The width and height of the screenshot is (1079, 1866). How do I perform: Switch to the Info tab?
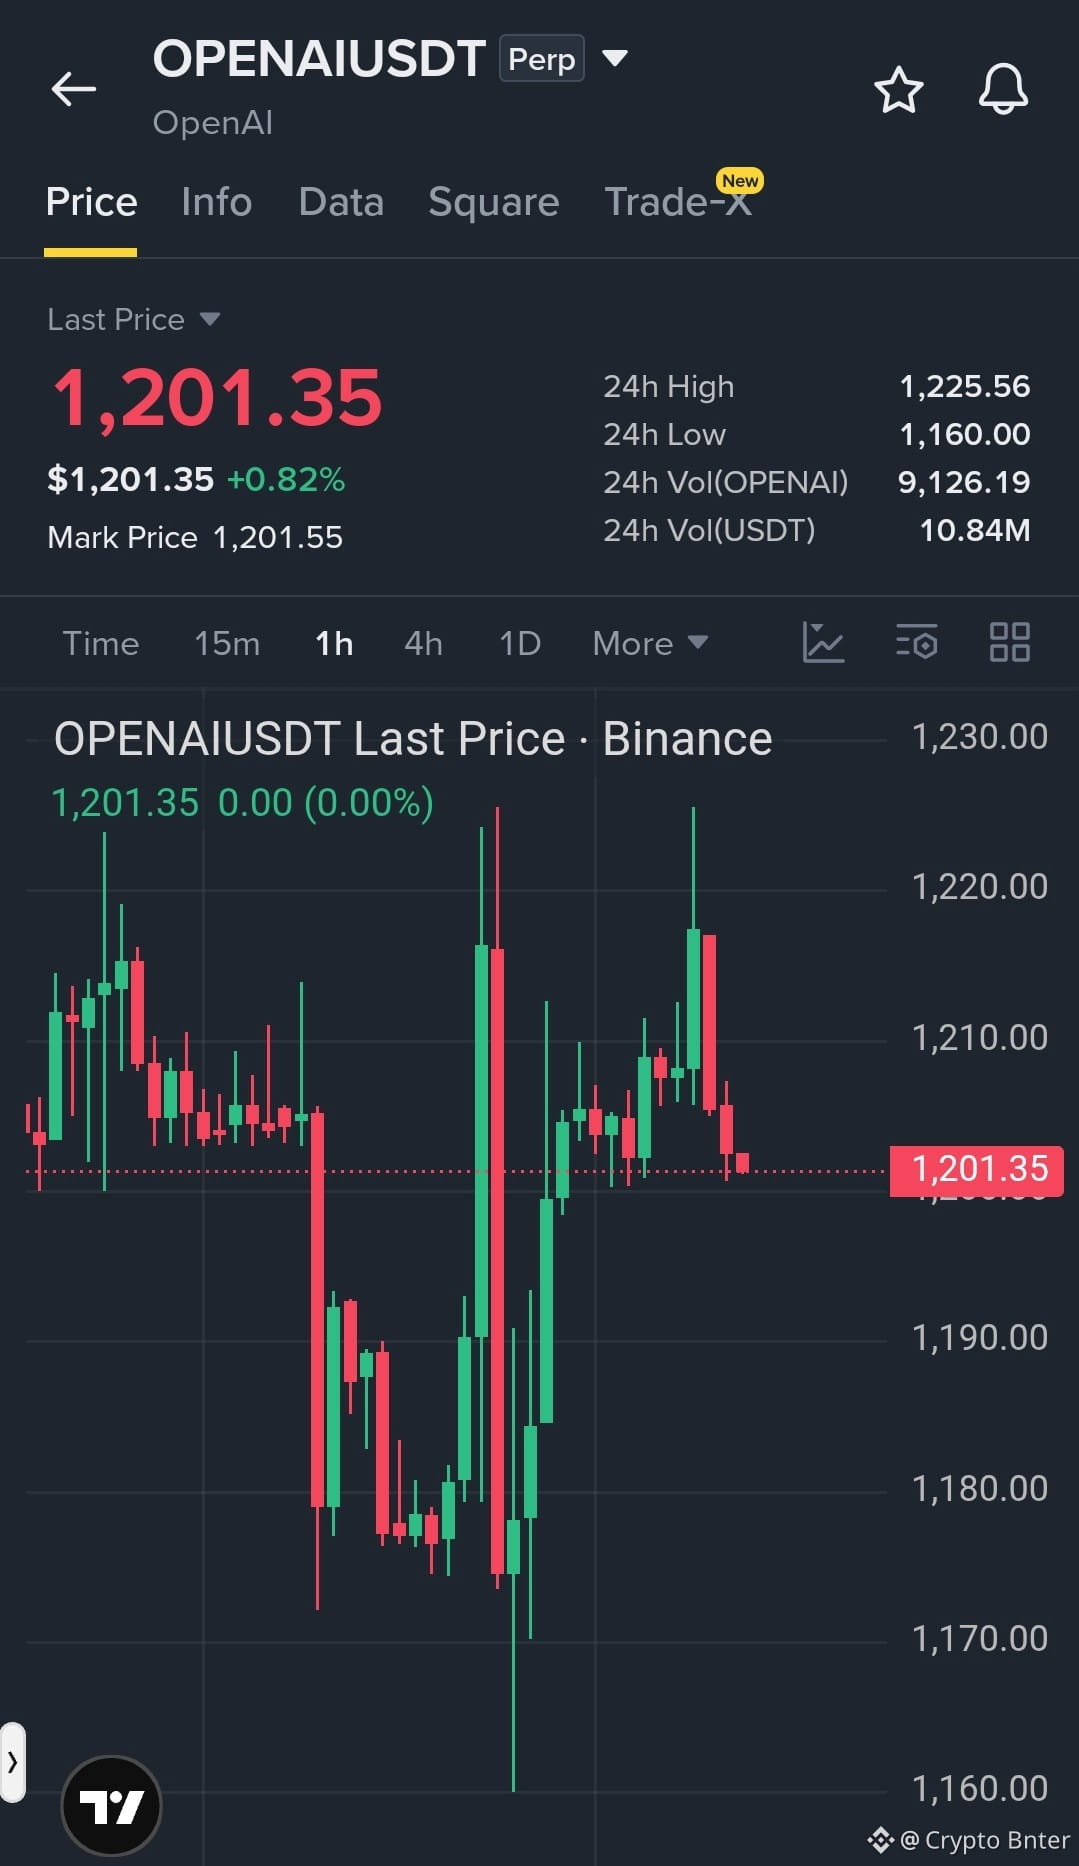pyautogui.click(x=216, y=202)
